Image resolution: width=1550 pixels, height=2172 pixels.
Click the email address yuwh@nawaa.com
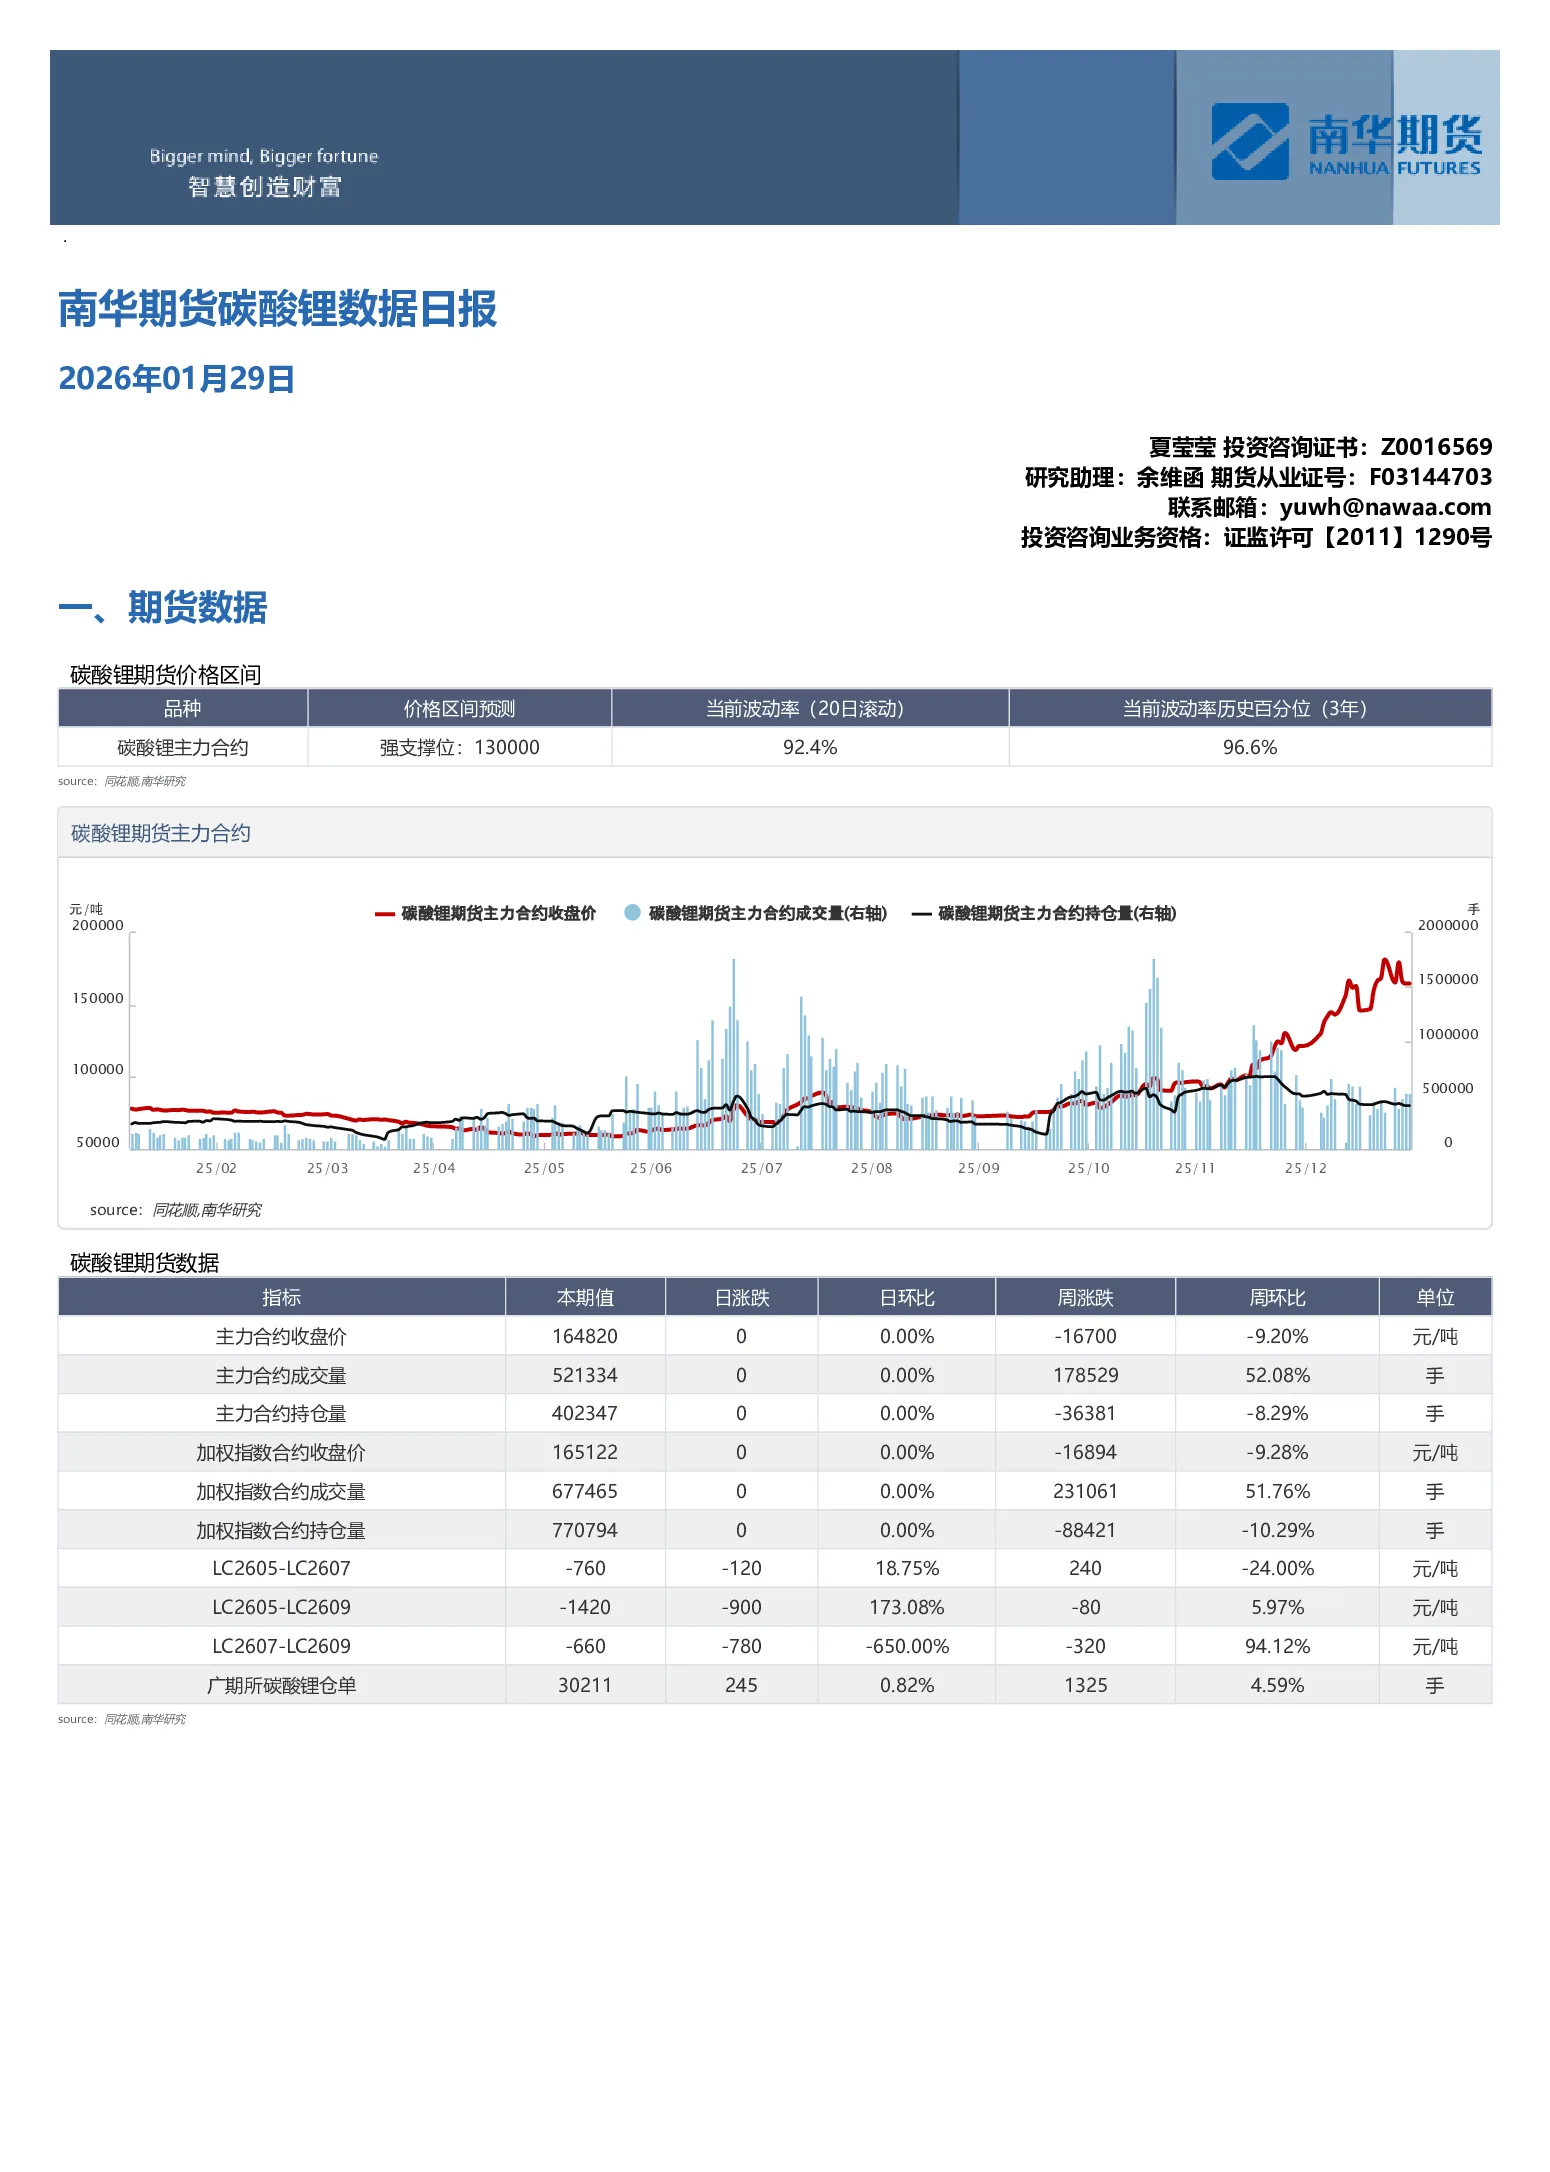point(1385,507)
